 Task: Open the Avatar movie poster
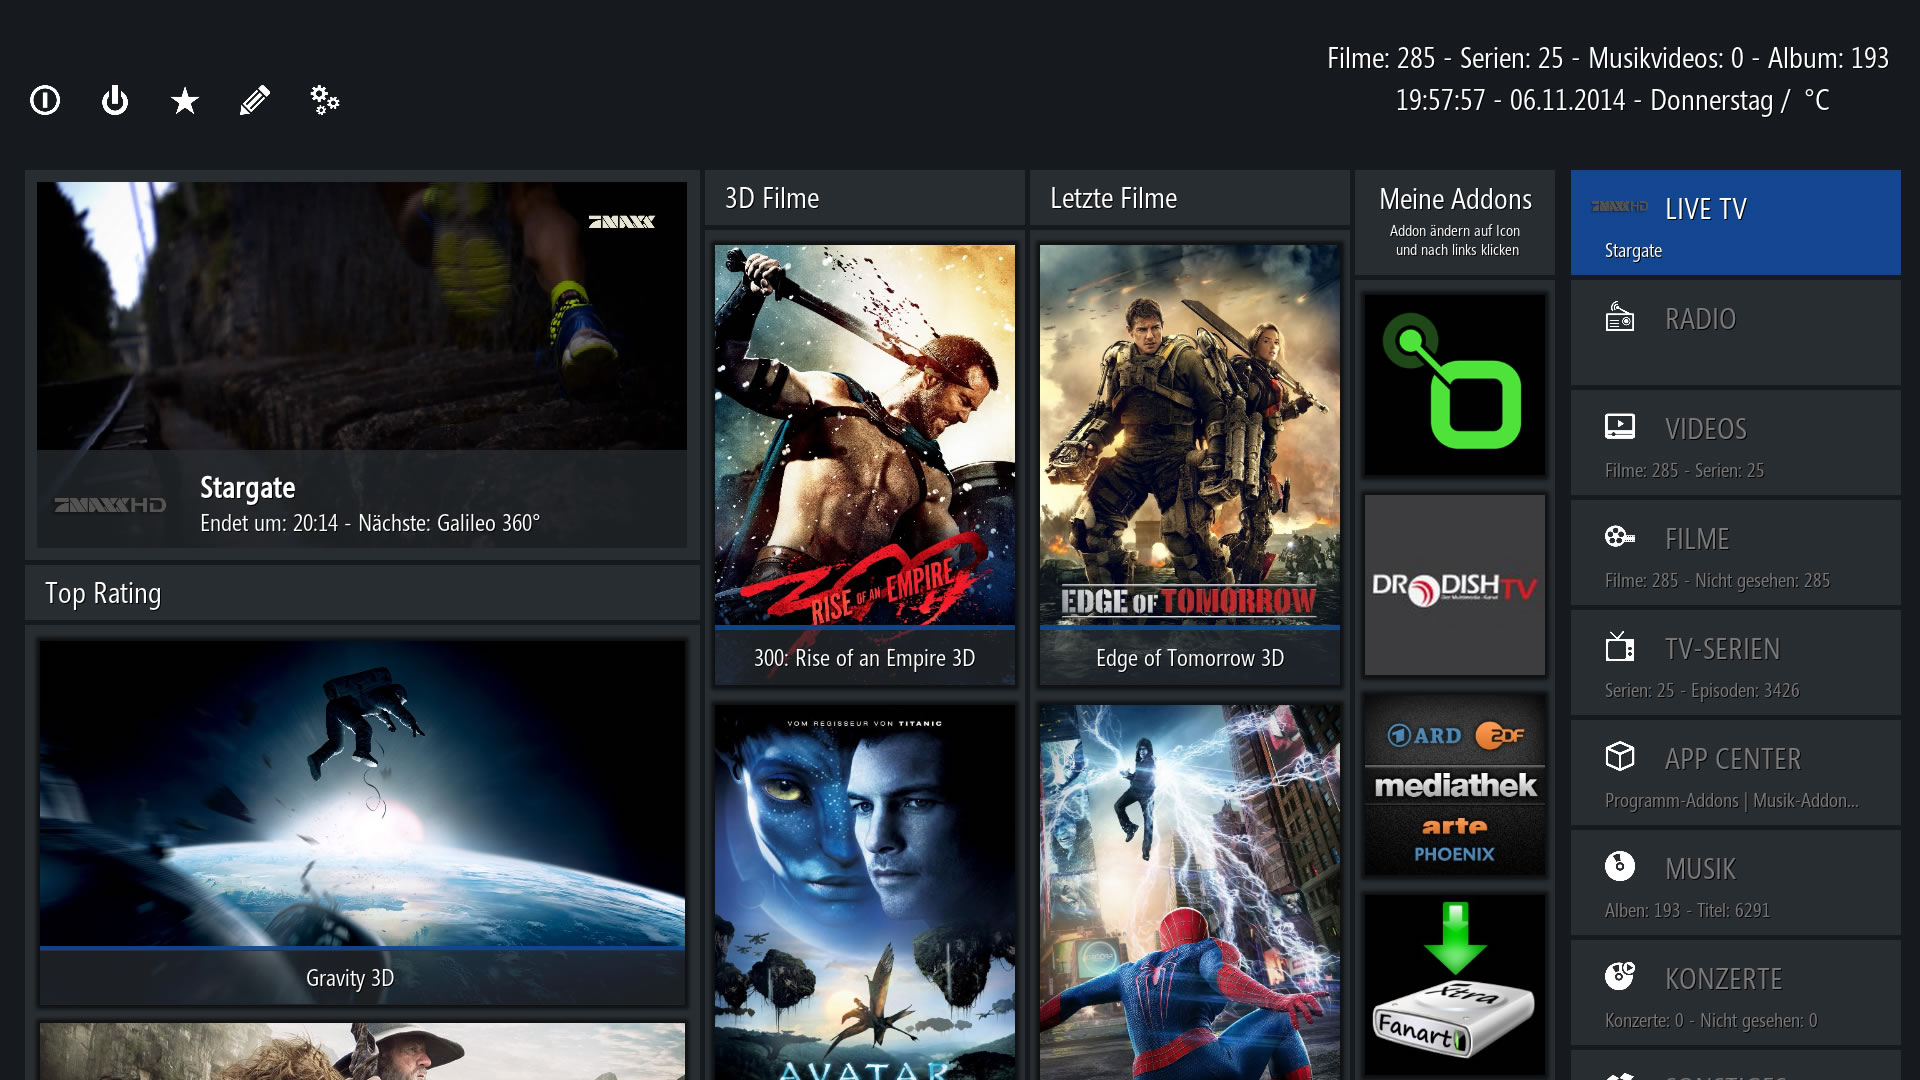tap(865, 892)
